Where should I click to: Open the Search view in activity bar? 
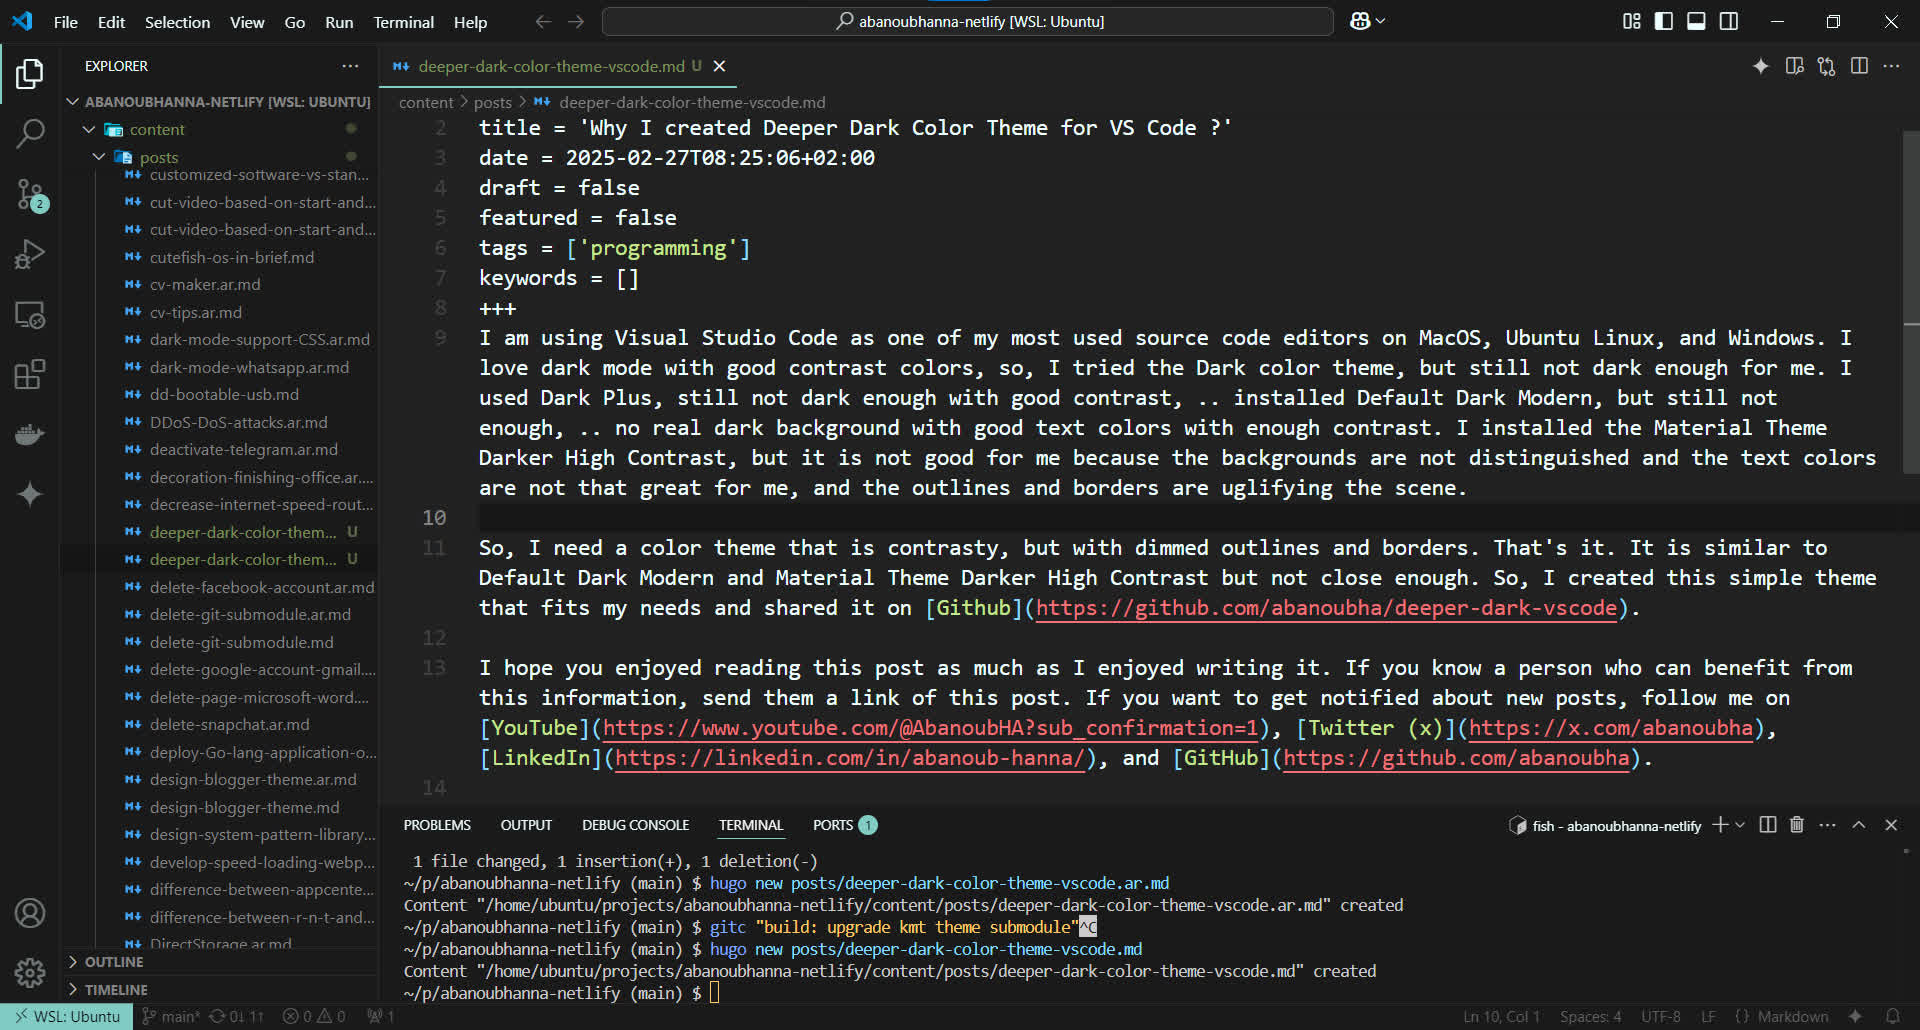click(30, 133)
